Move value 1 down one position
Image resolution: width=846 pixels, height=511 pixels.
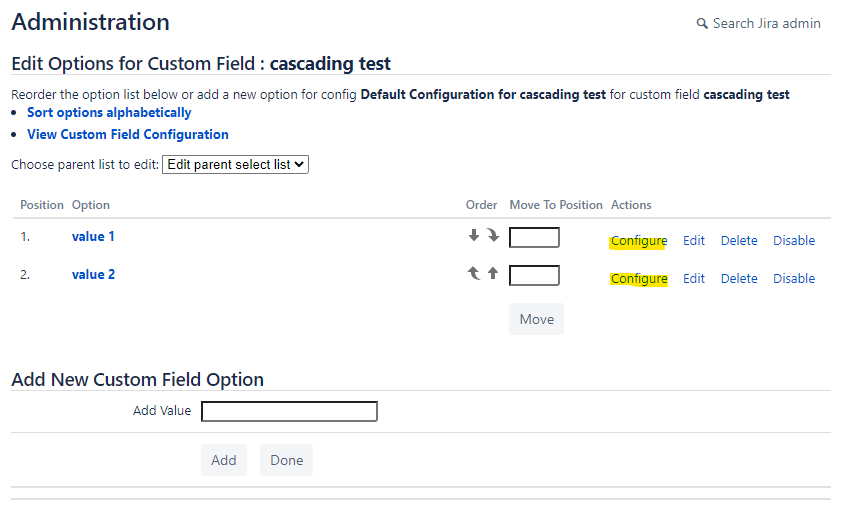coord(474,236)
